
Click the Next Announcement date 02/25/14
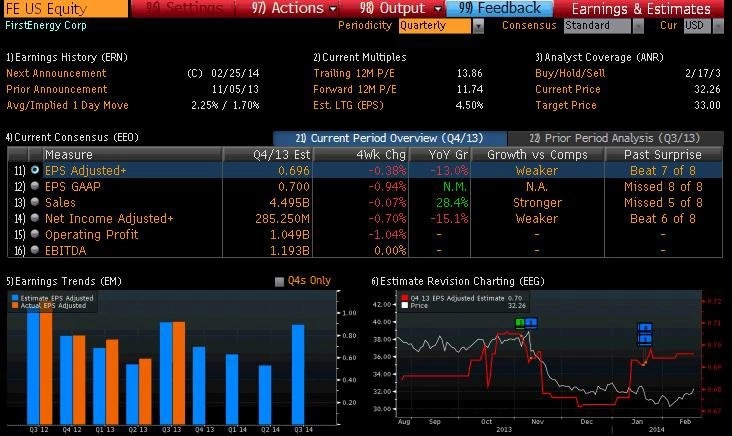tap(235, 73)
